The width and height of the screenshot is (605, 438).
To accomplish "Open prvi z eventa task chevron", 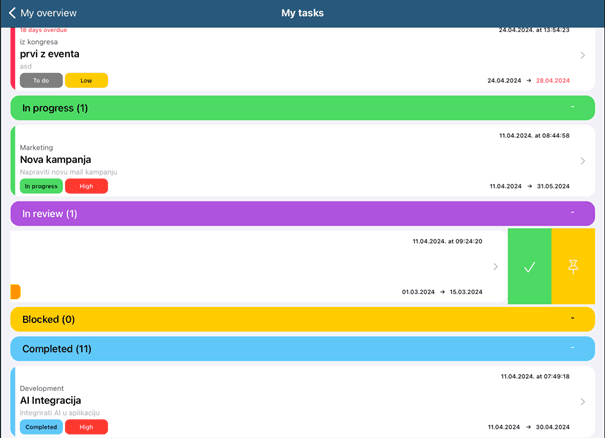I will [583, 55].
